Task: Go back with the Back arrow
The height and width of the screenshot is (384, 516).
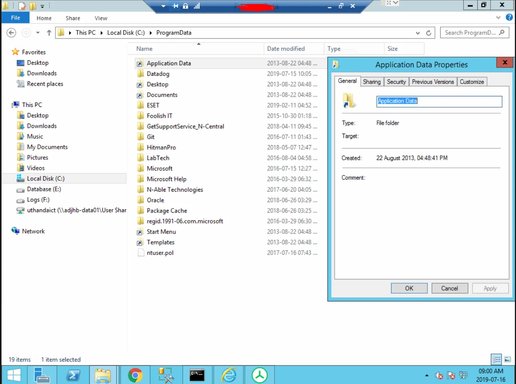Action: 11,33
